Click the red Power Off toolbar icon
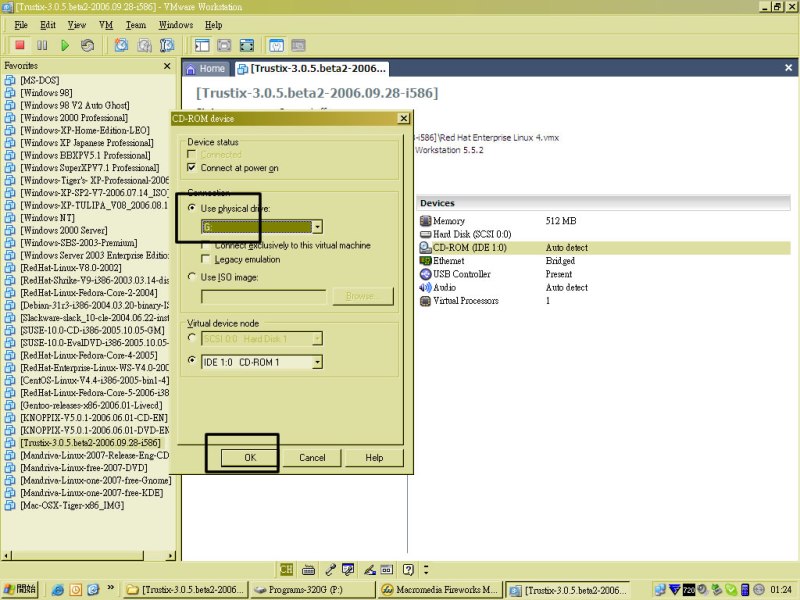 point(20,45)
